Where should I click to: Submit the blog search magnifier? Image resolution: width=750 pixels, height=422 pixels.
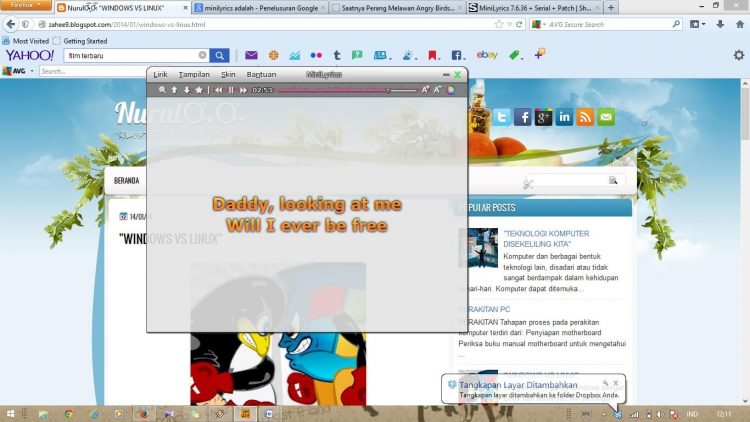[613, 180]
